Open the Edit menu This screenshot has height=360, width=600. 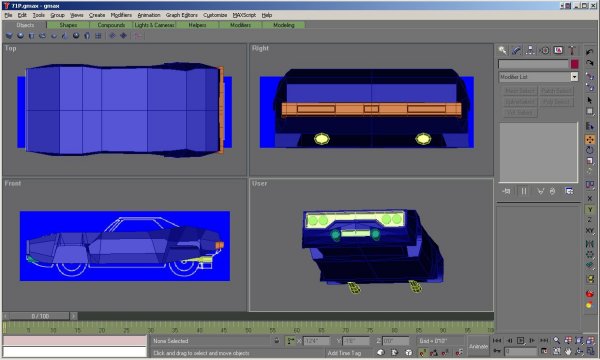[x=22, y=15]
